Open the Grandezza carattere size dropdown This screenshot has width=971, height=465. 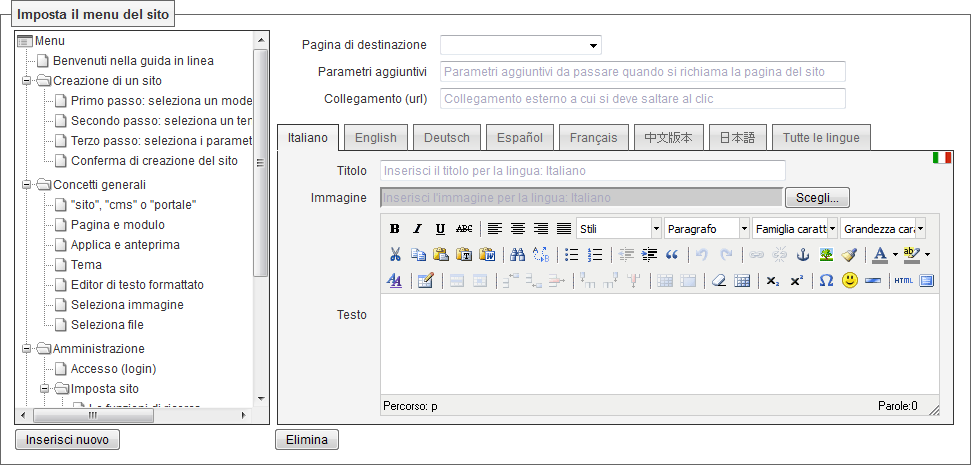pyautogui.click(x=883, y=228)
